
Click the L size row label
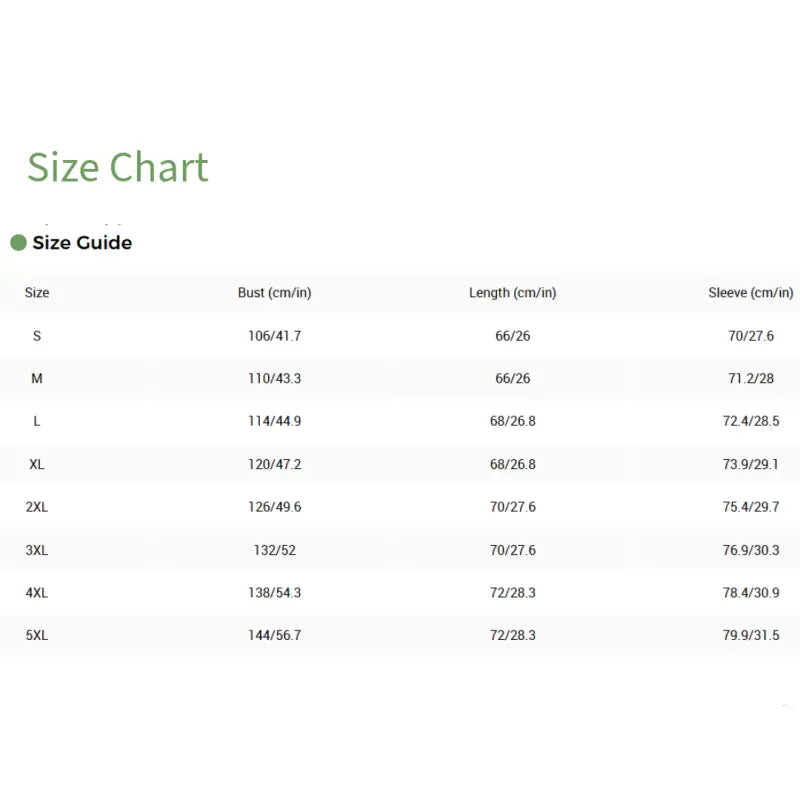(x=37, y=421)
